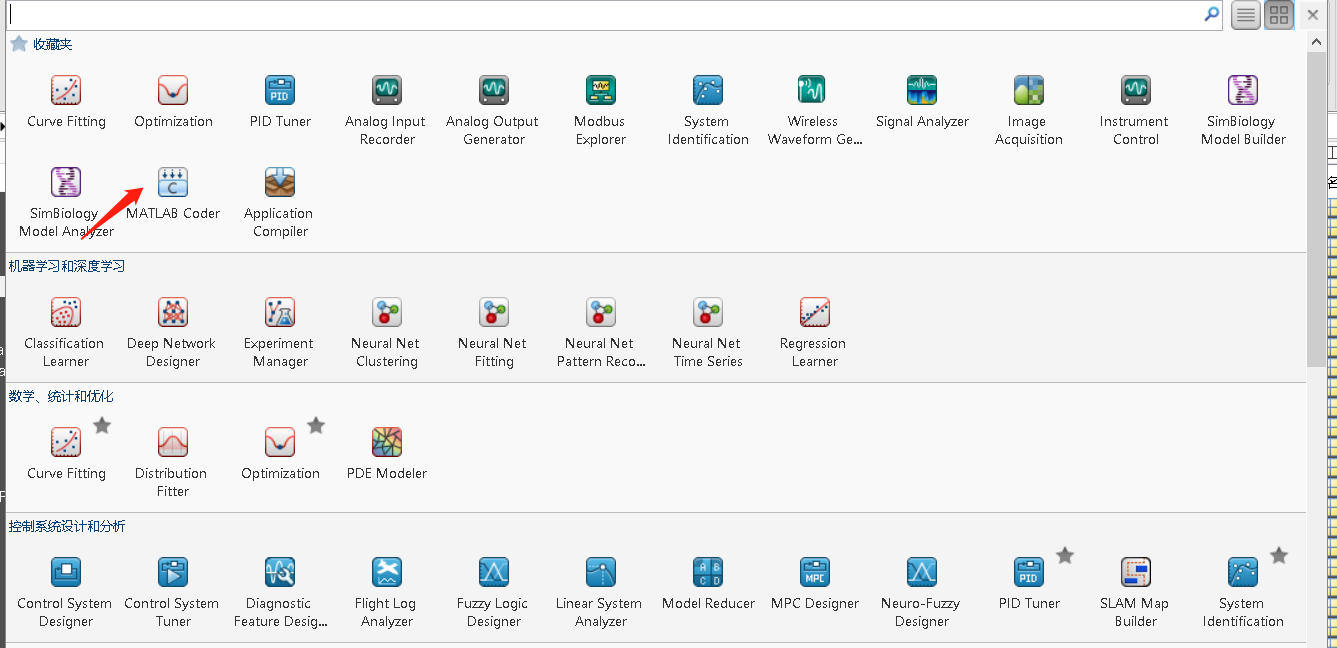
Task: Open System Identification from favorites section
Action: click(707, 110)
